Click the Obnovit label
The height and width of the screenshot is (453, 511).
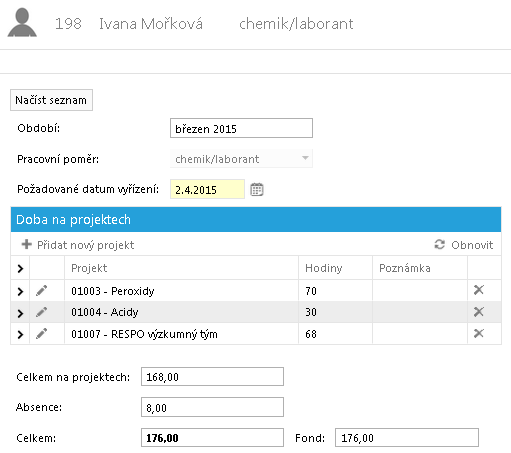(472, 245)
